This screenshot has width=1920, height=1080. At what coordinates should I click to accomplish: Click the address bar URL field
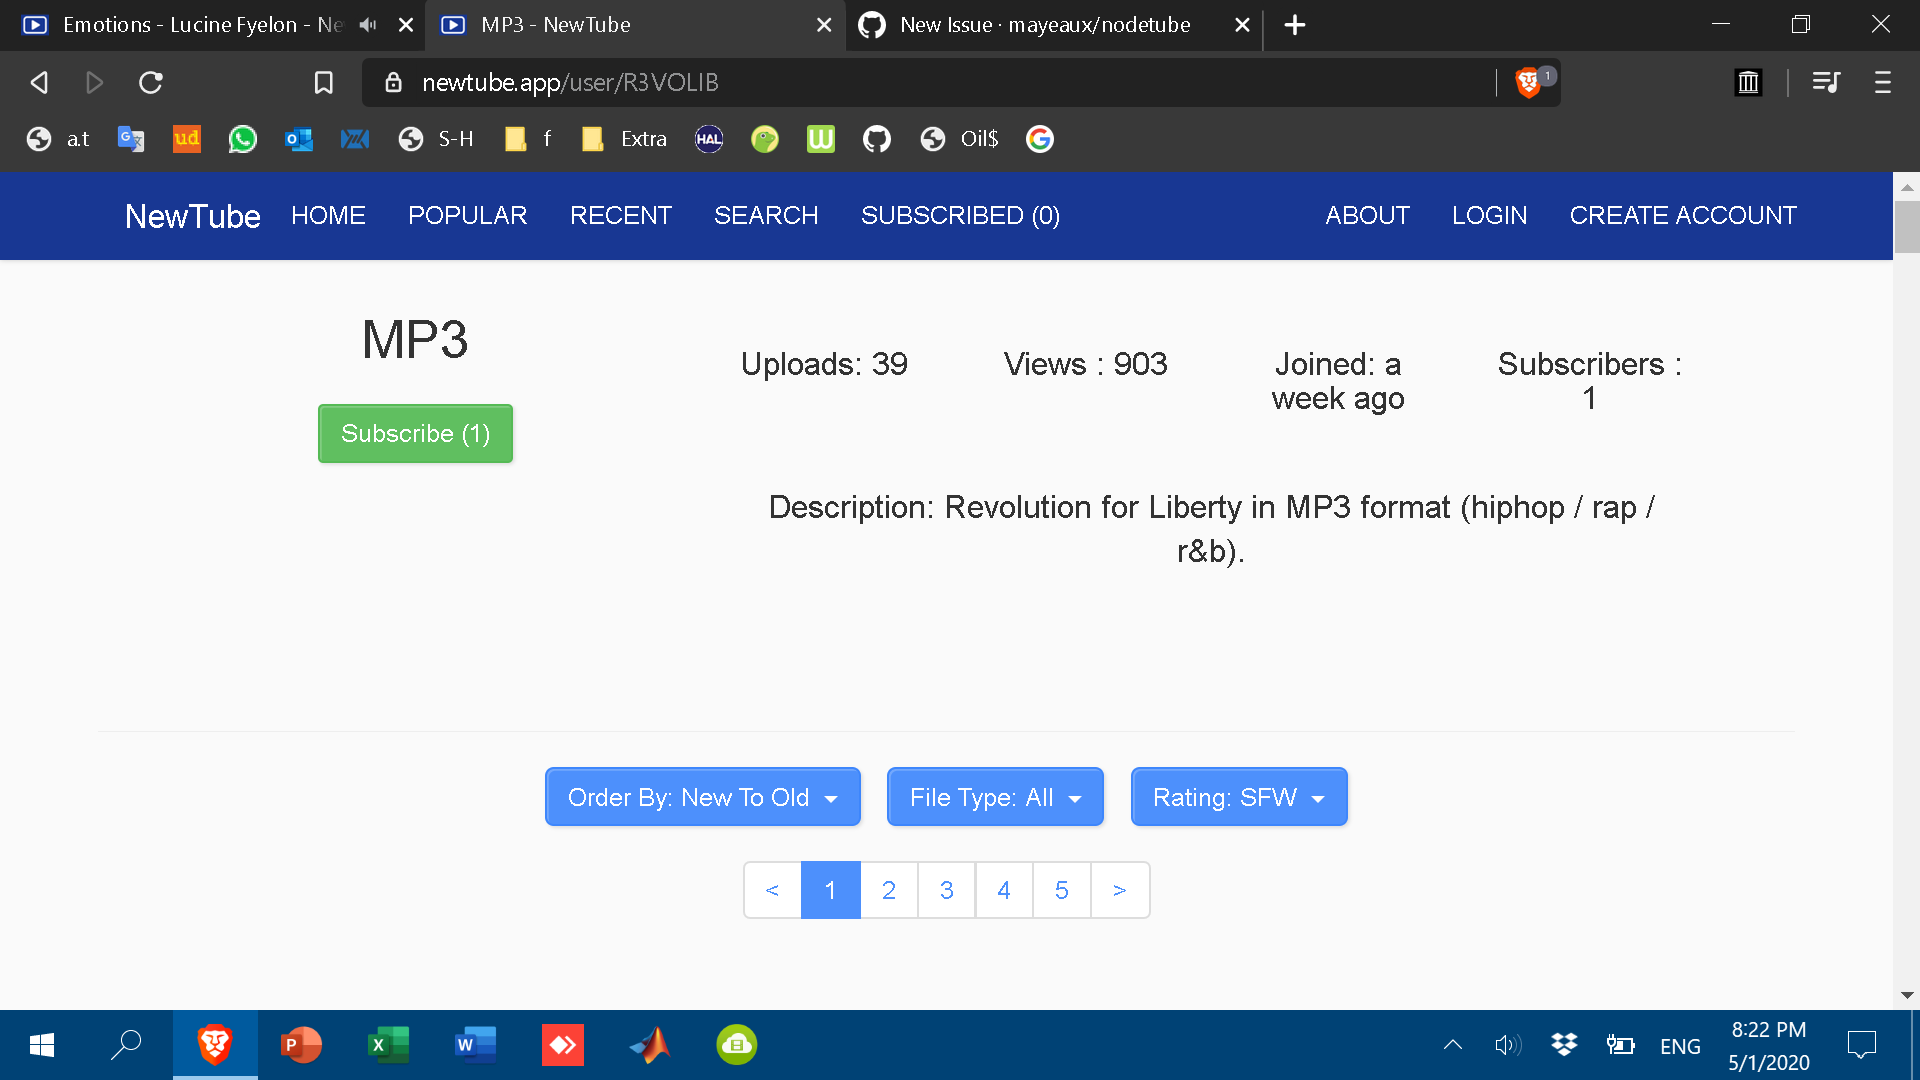[x=900, y=83]
